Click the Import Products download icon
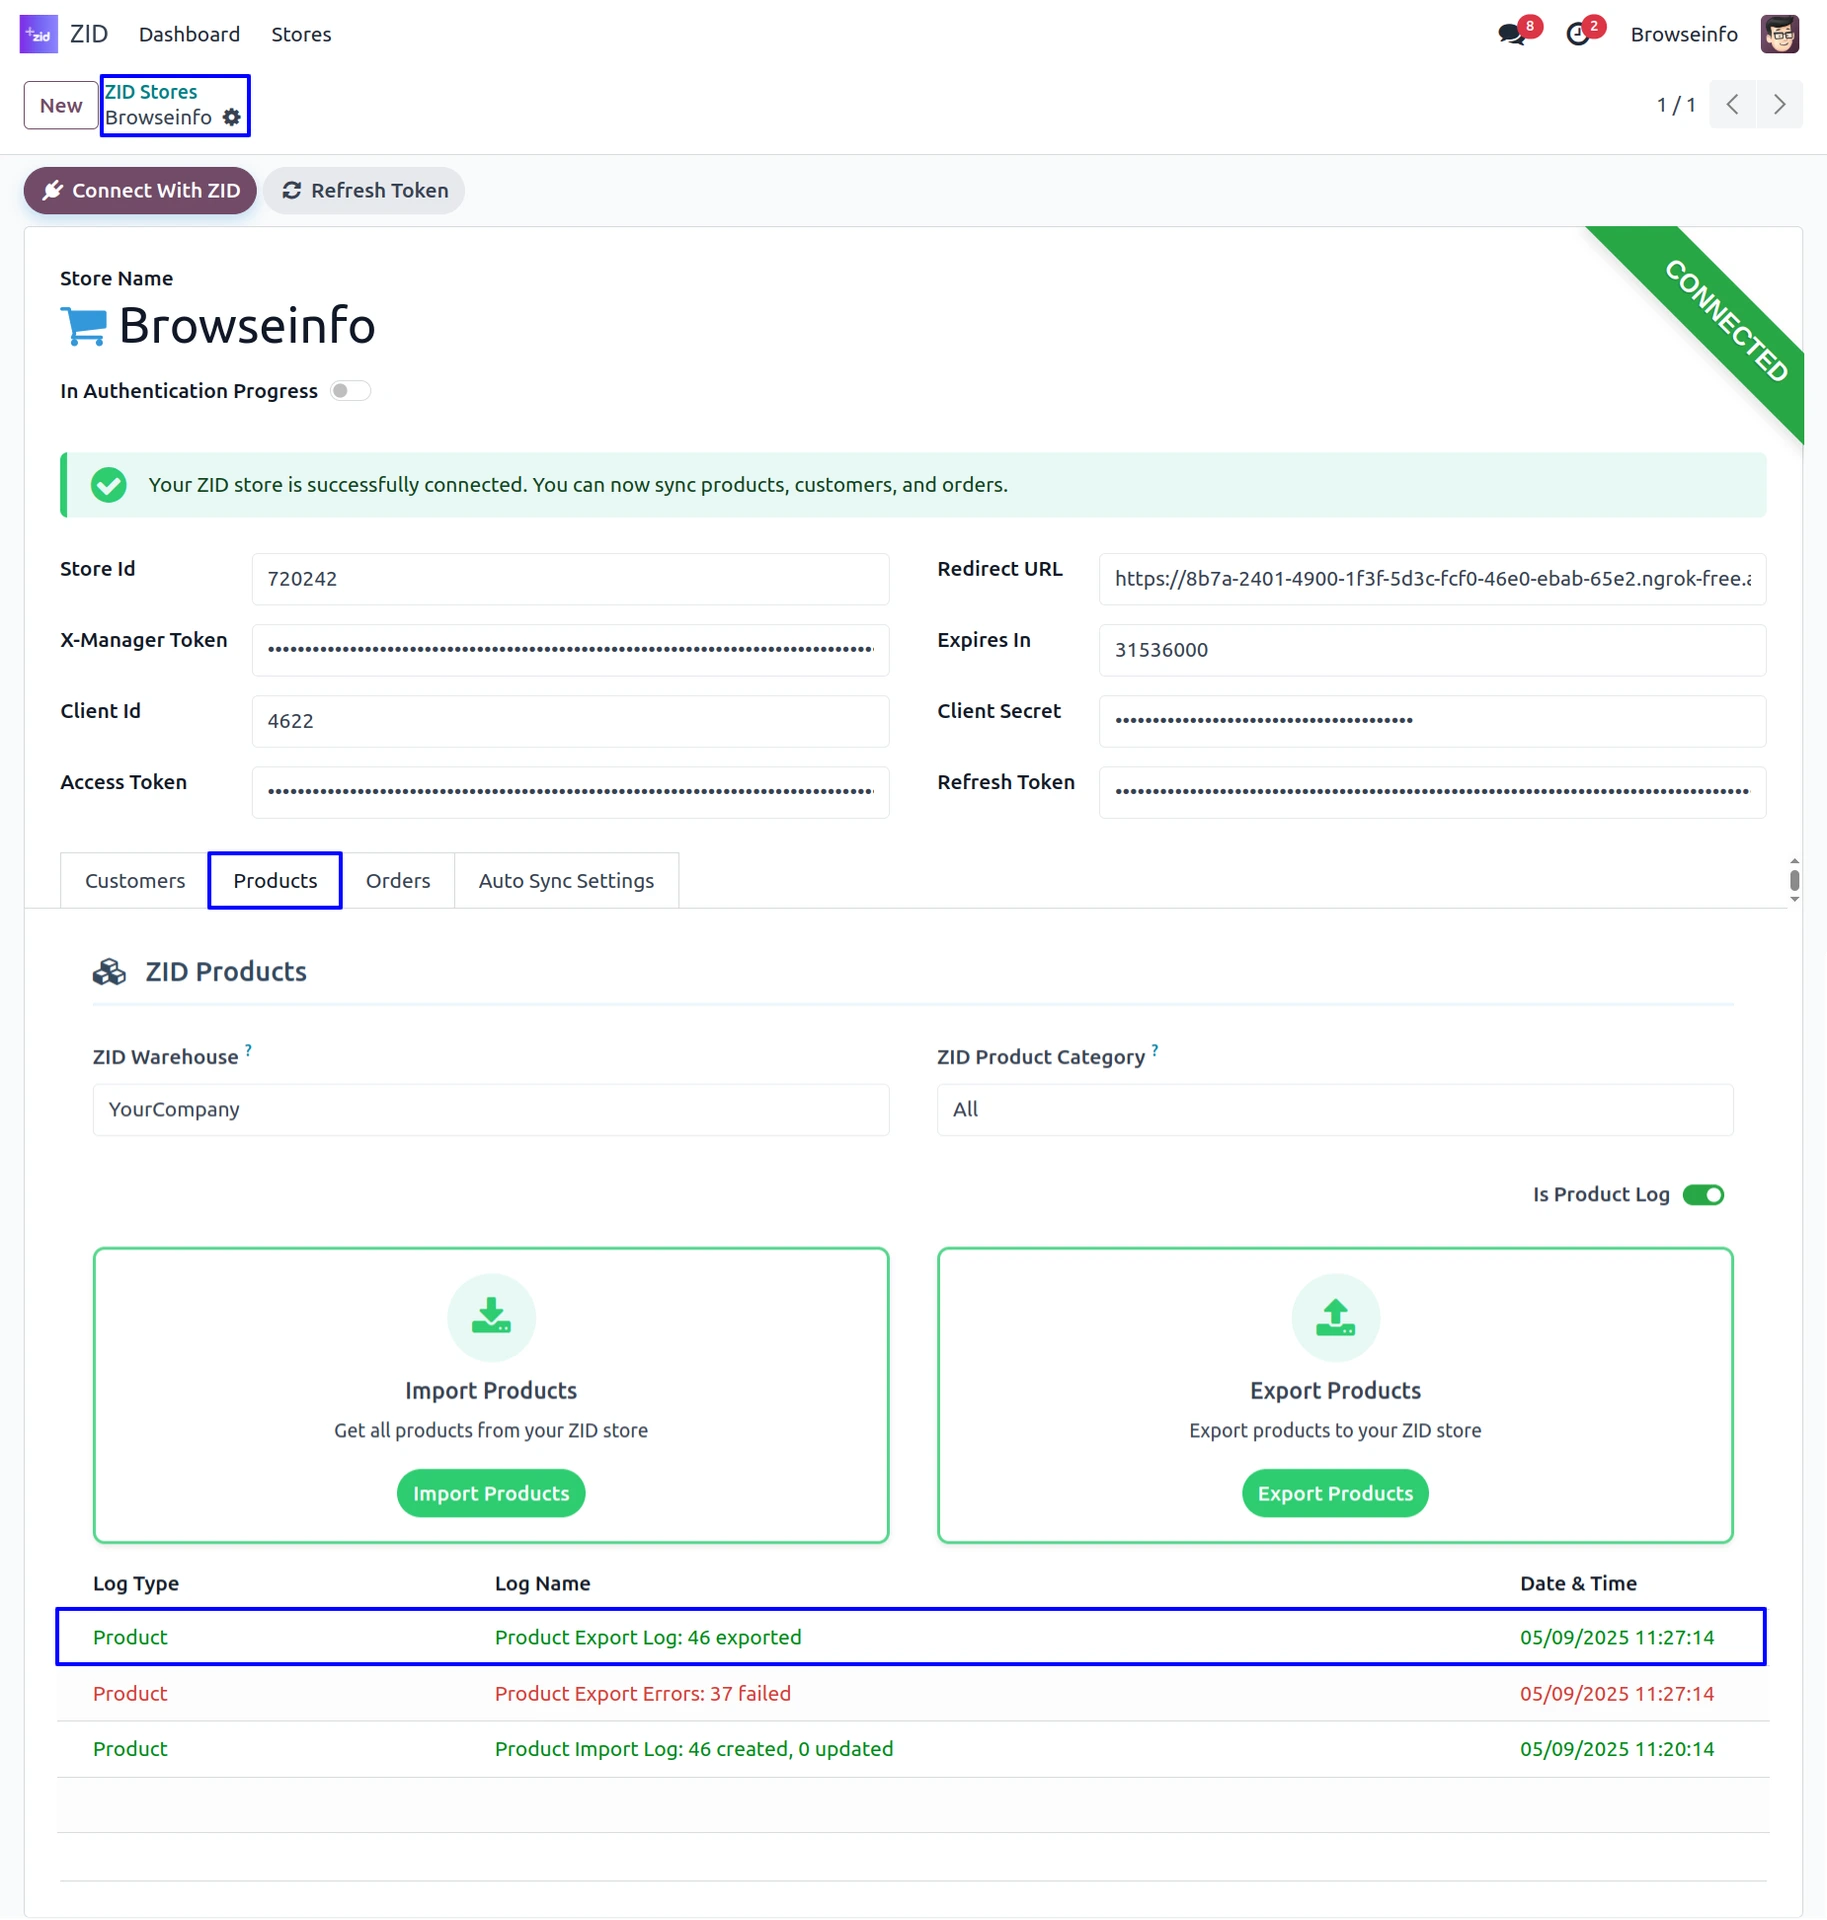The height and width of the screenshot is (1920, 1827). [491, 1317]
